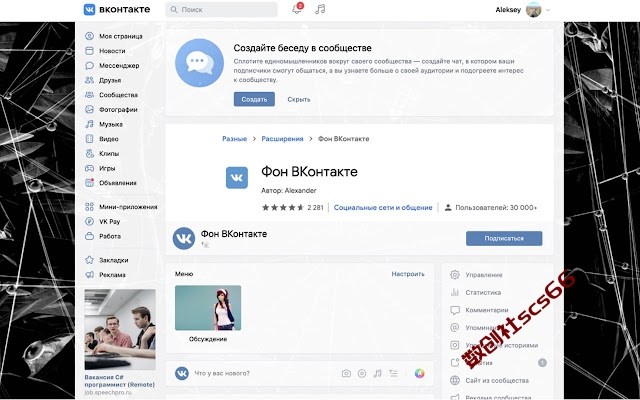Attach video via play circle icon

pyautogui.click(x=362, y=373)
